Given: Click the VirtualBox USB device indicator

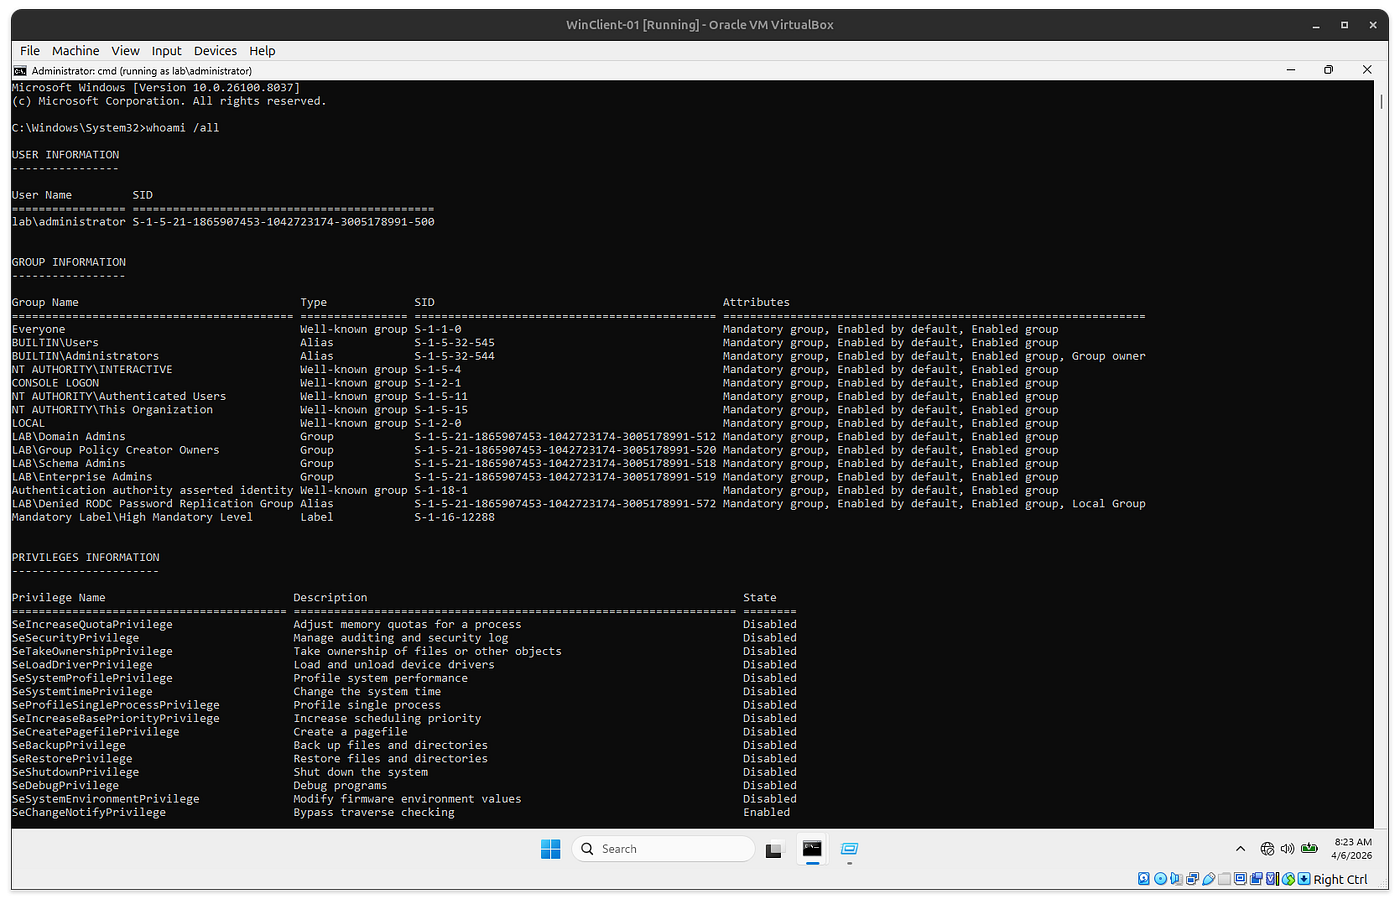Looking at the screenshot, I should coord(1208,879).
